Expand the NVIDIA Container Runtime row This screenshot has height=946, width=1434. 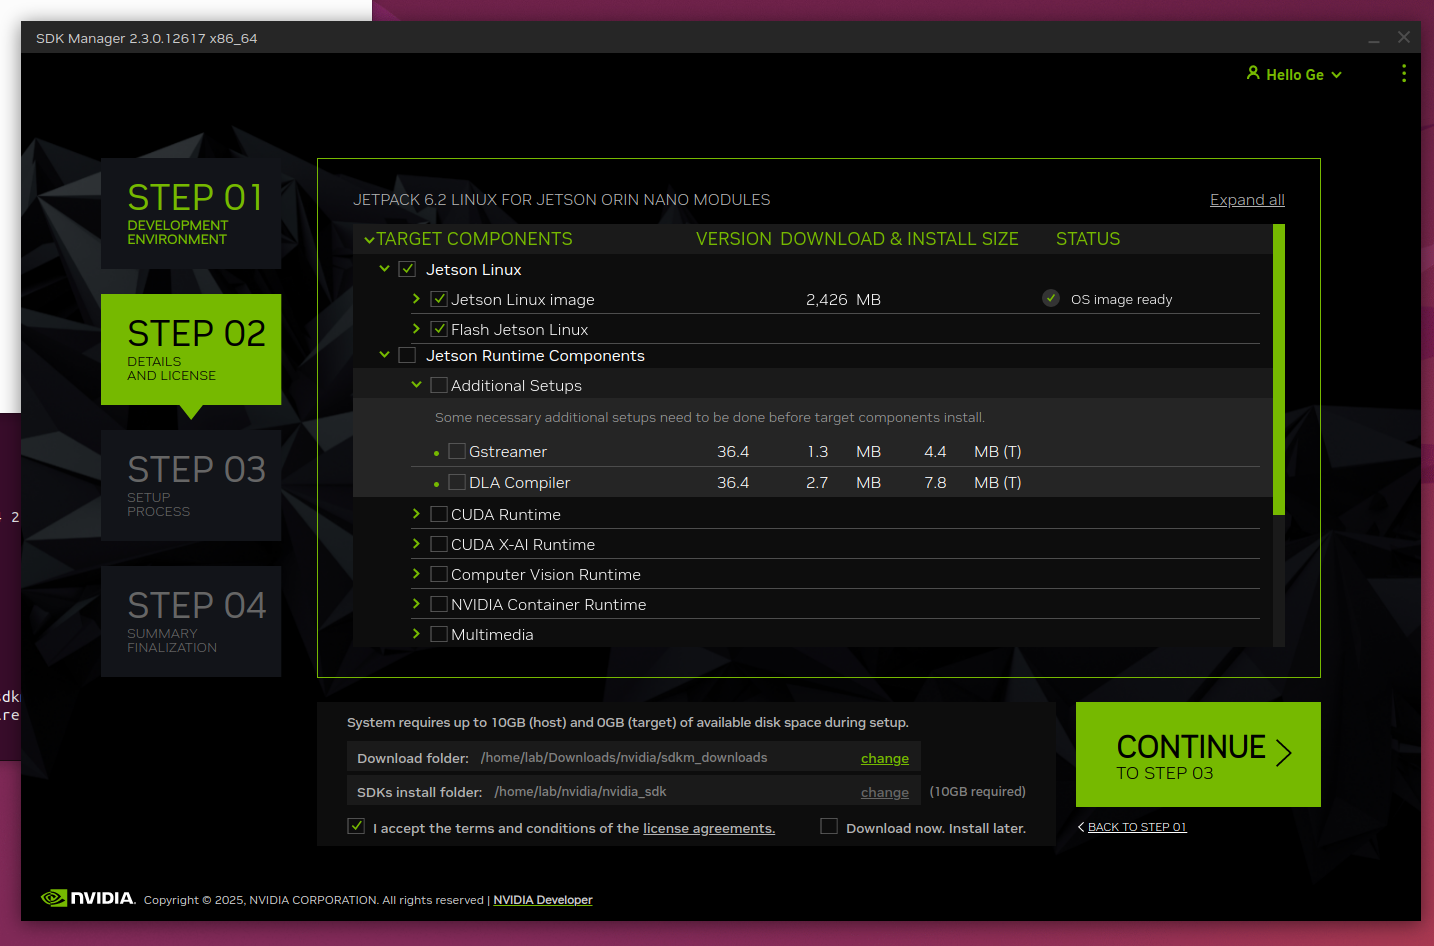pos(416,603)
